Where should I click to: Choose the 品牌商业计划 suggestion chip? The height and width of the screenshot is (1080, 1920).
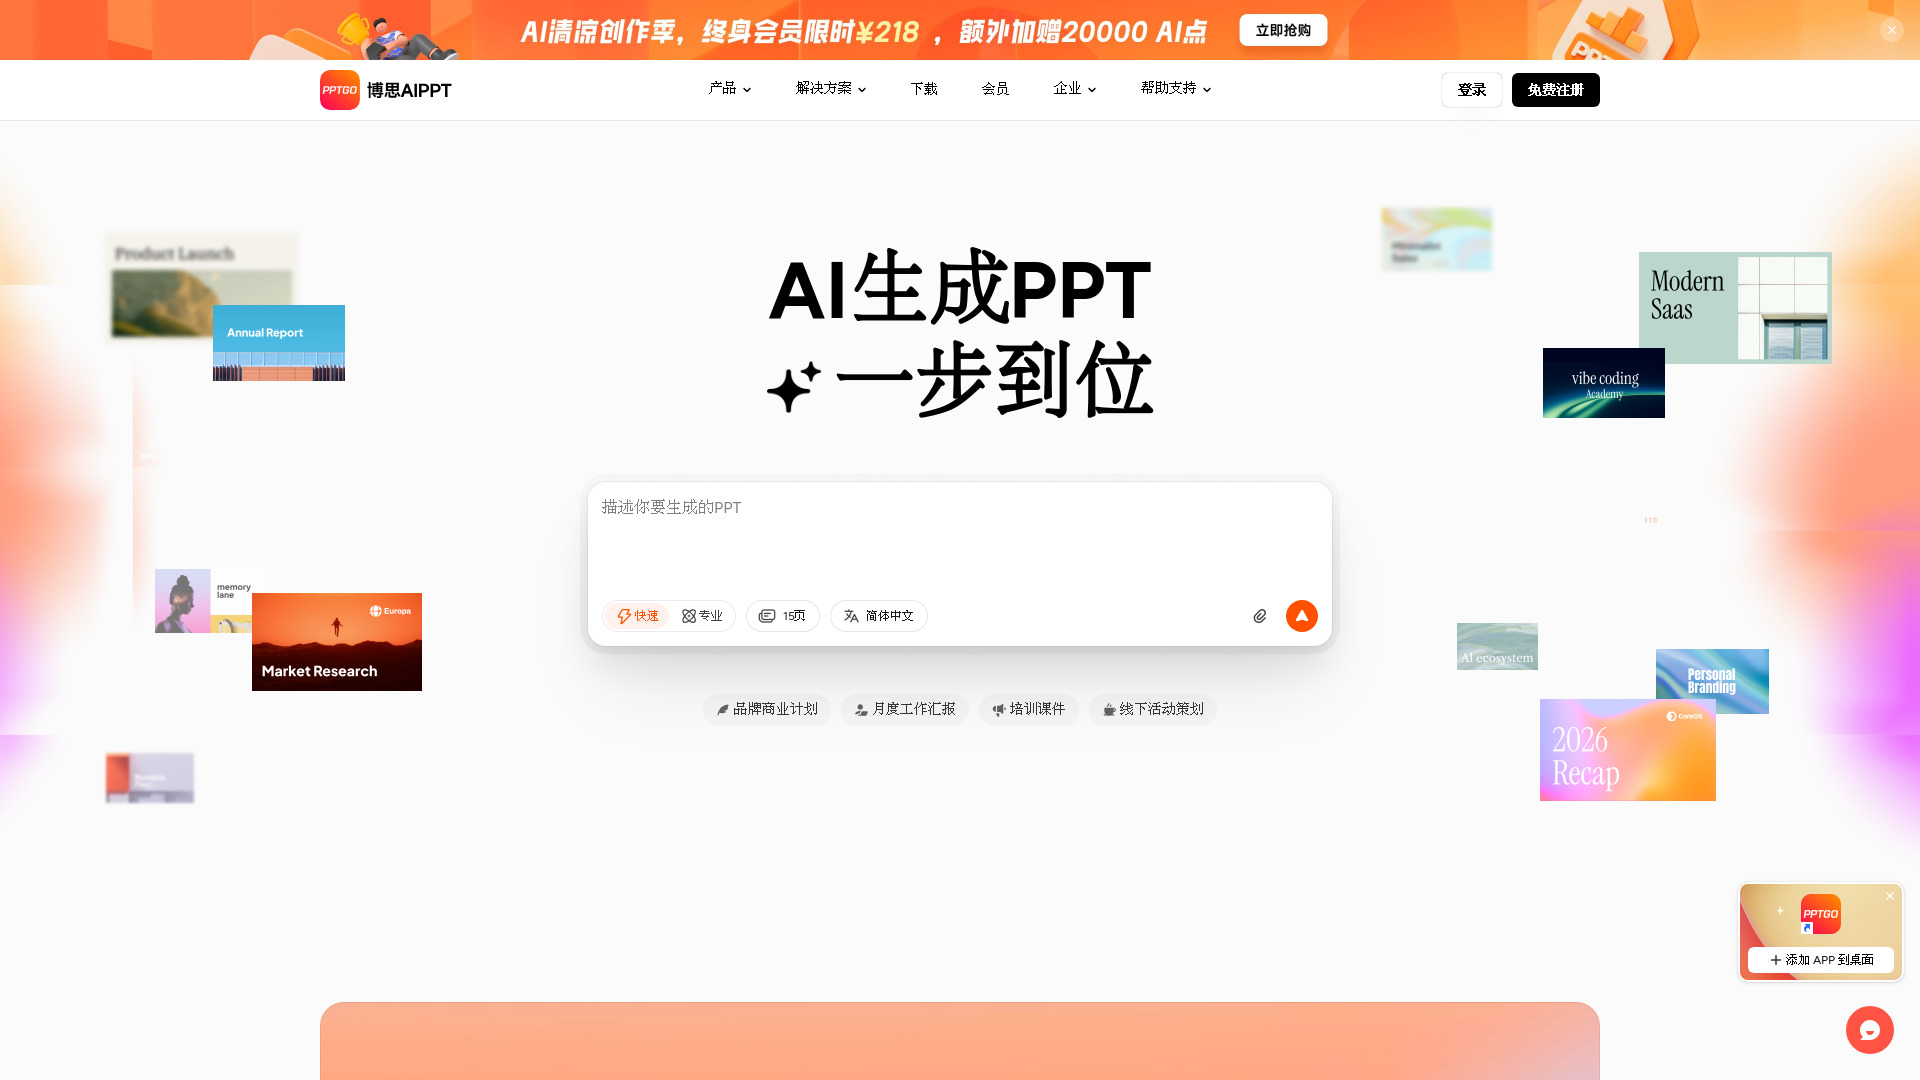click(767, 709)
